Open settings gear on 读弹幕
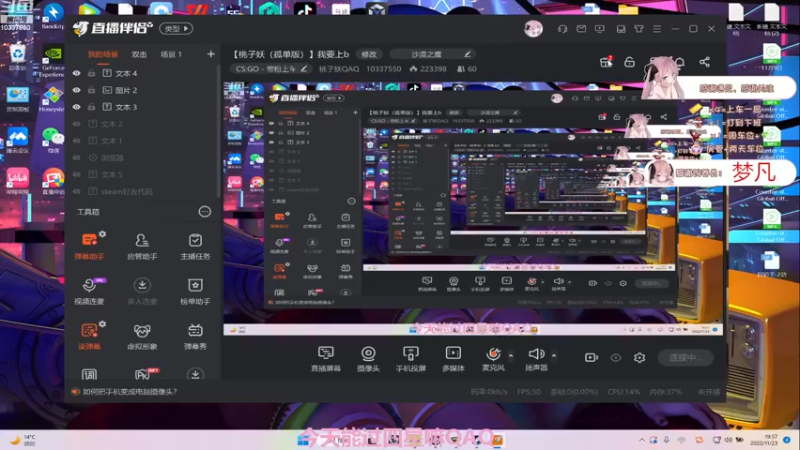Viewport: 800px width, 450px height. point(103,324)
